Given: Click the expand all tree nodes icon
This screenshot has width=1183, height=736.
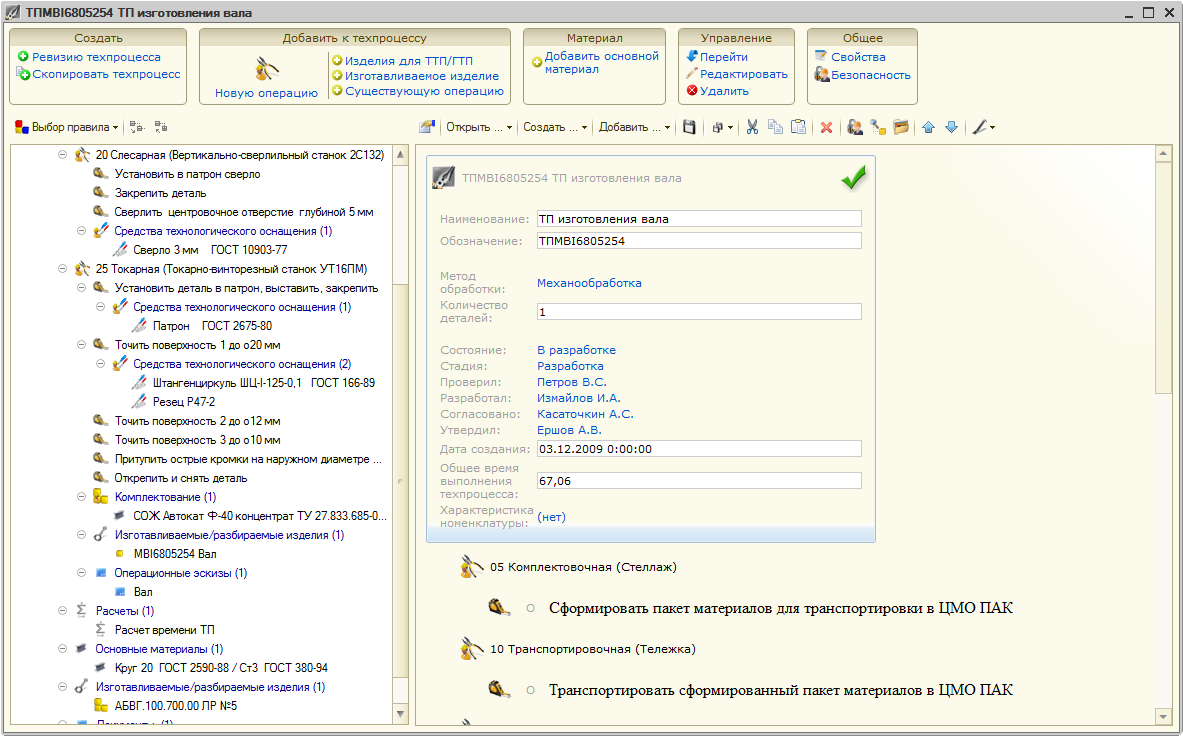Looking at the screenshot, I should pyautogui.click(x=138, y=128).
